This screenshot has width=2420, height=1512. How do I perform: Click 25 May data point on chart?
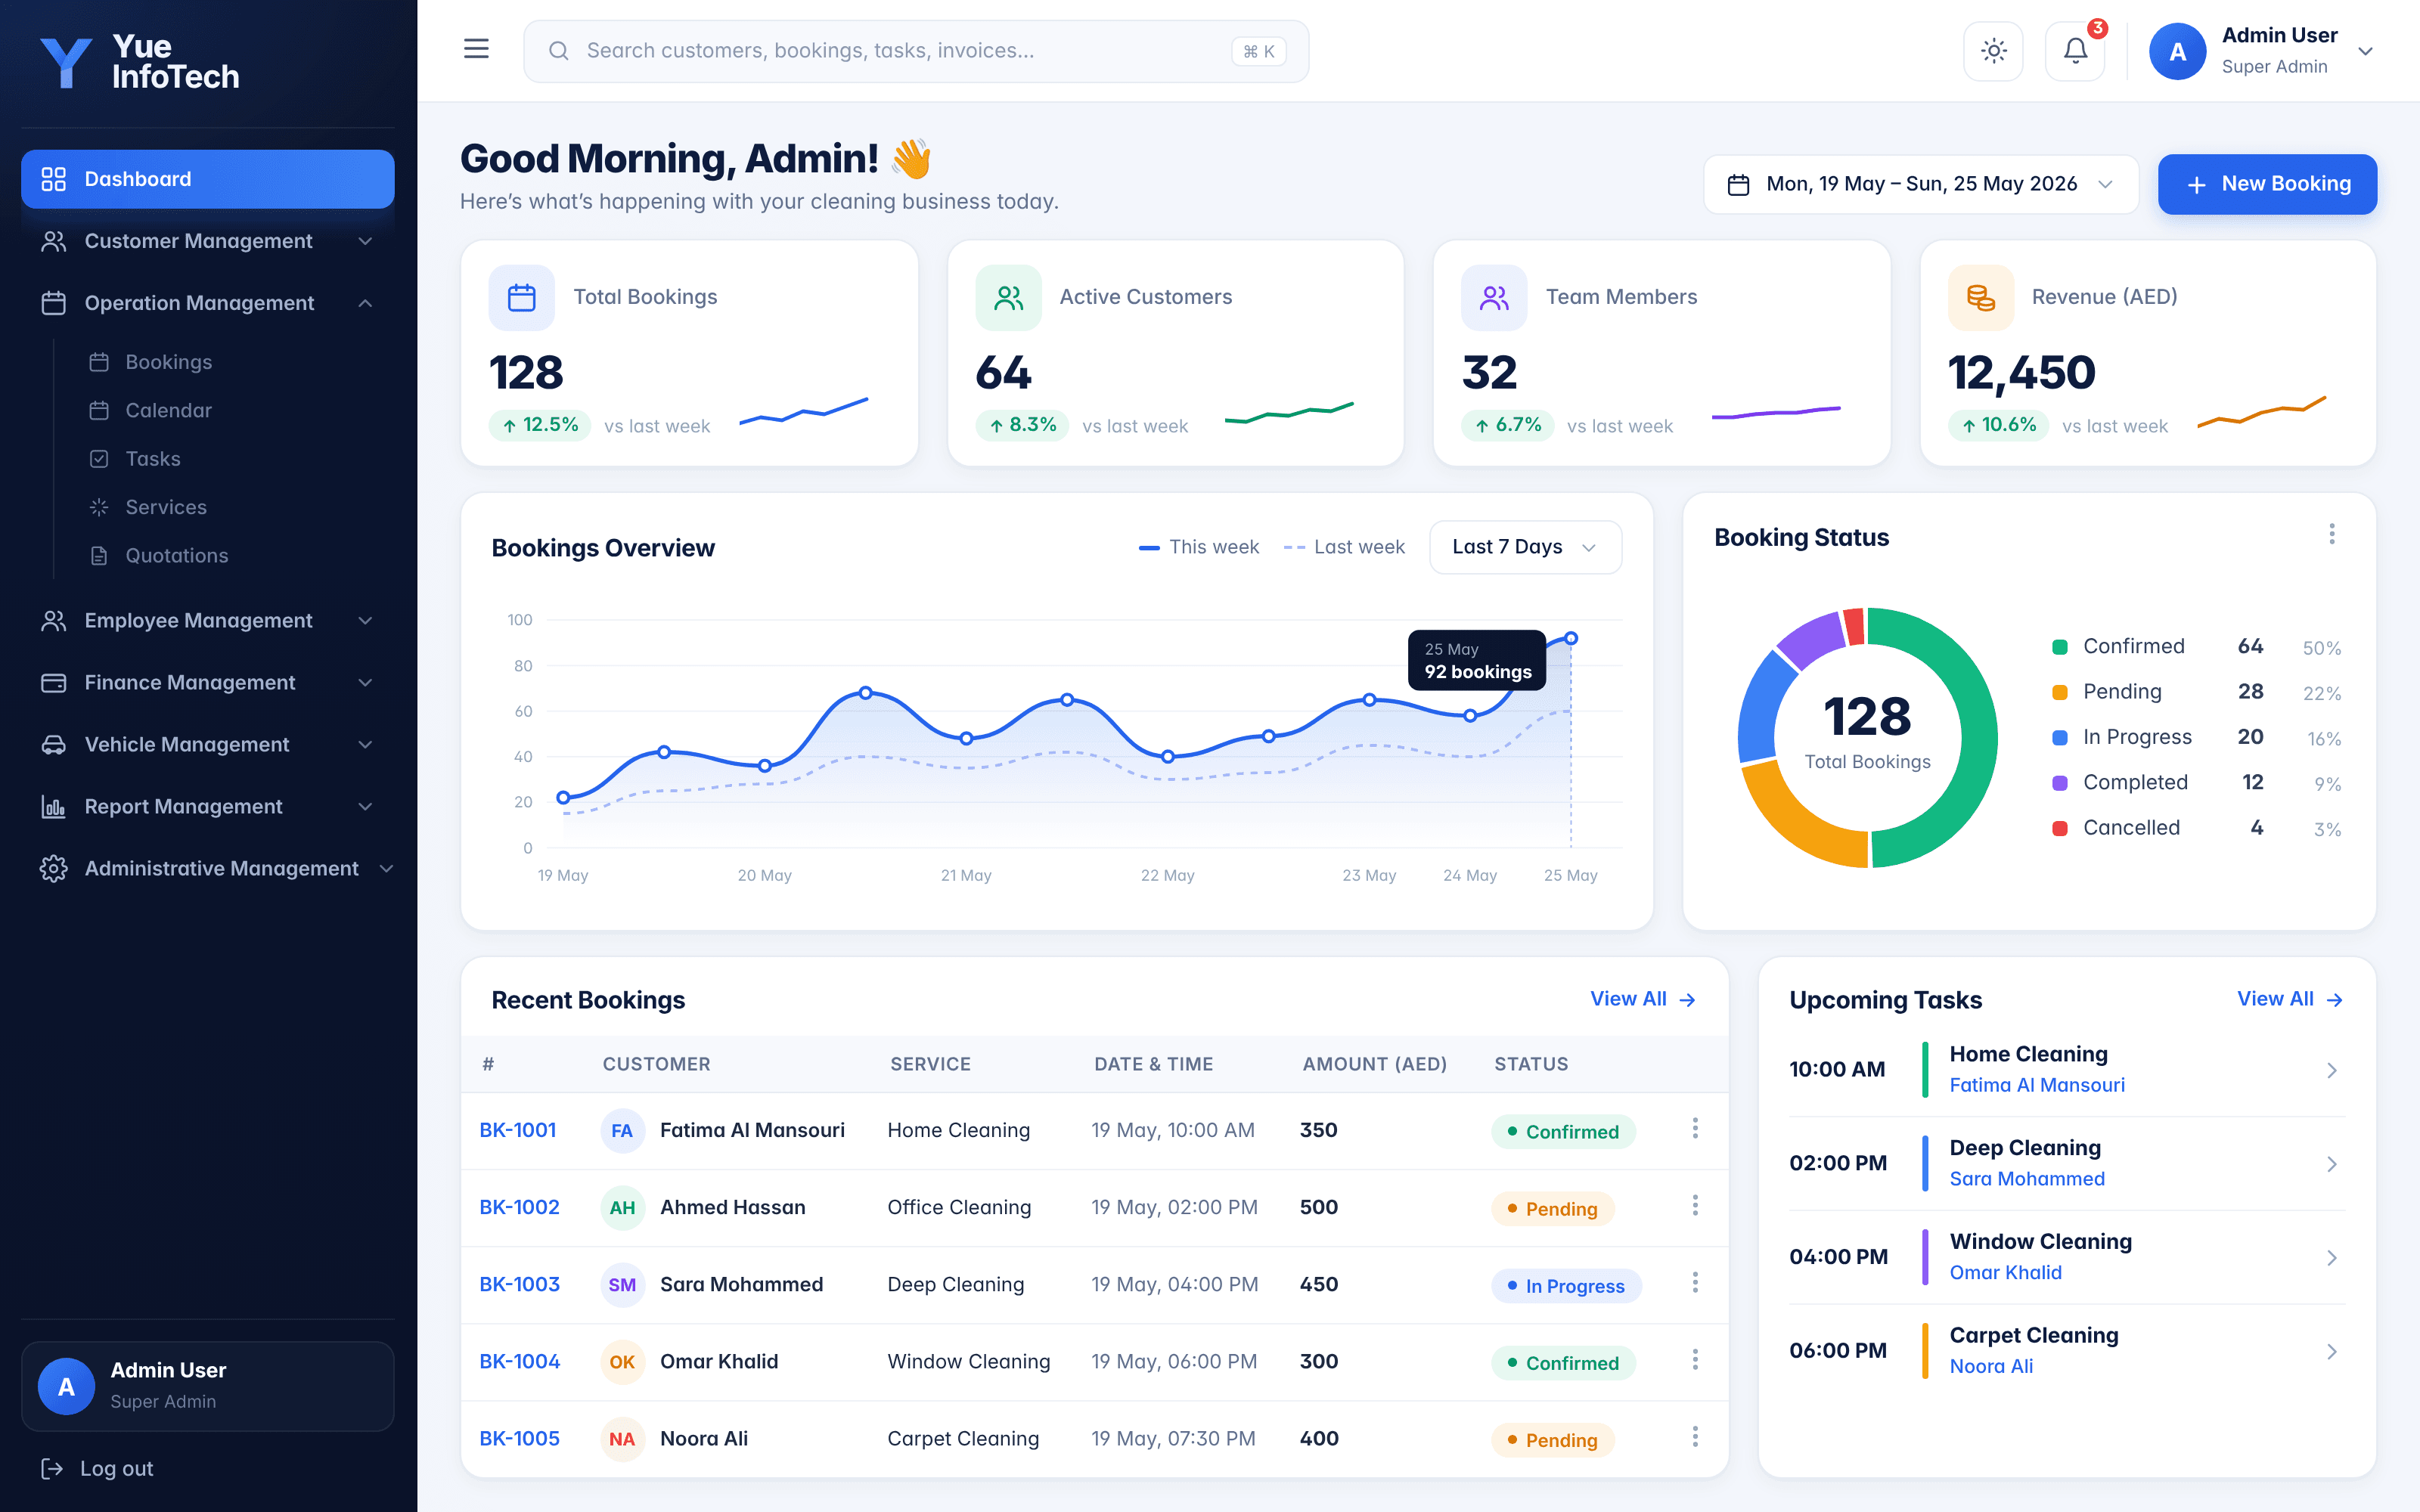[1570, 638]
